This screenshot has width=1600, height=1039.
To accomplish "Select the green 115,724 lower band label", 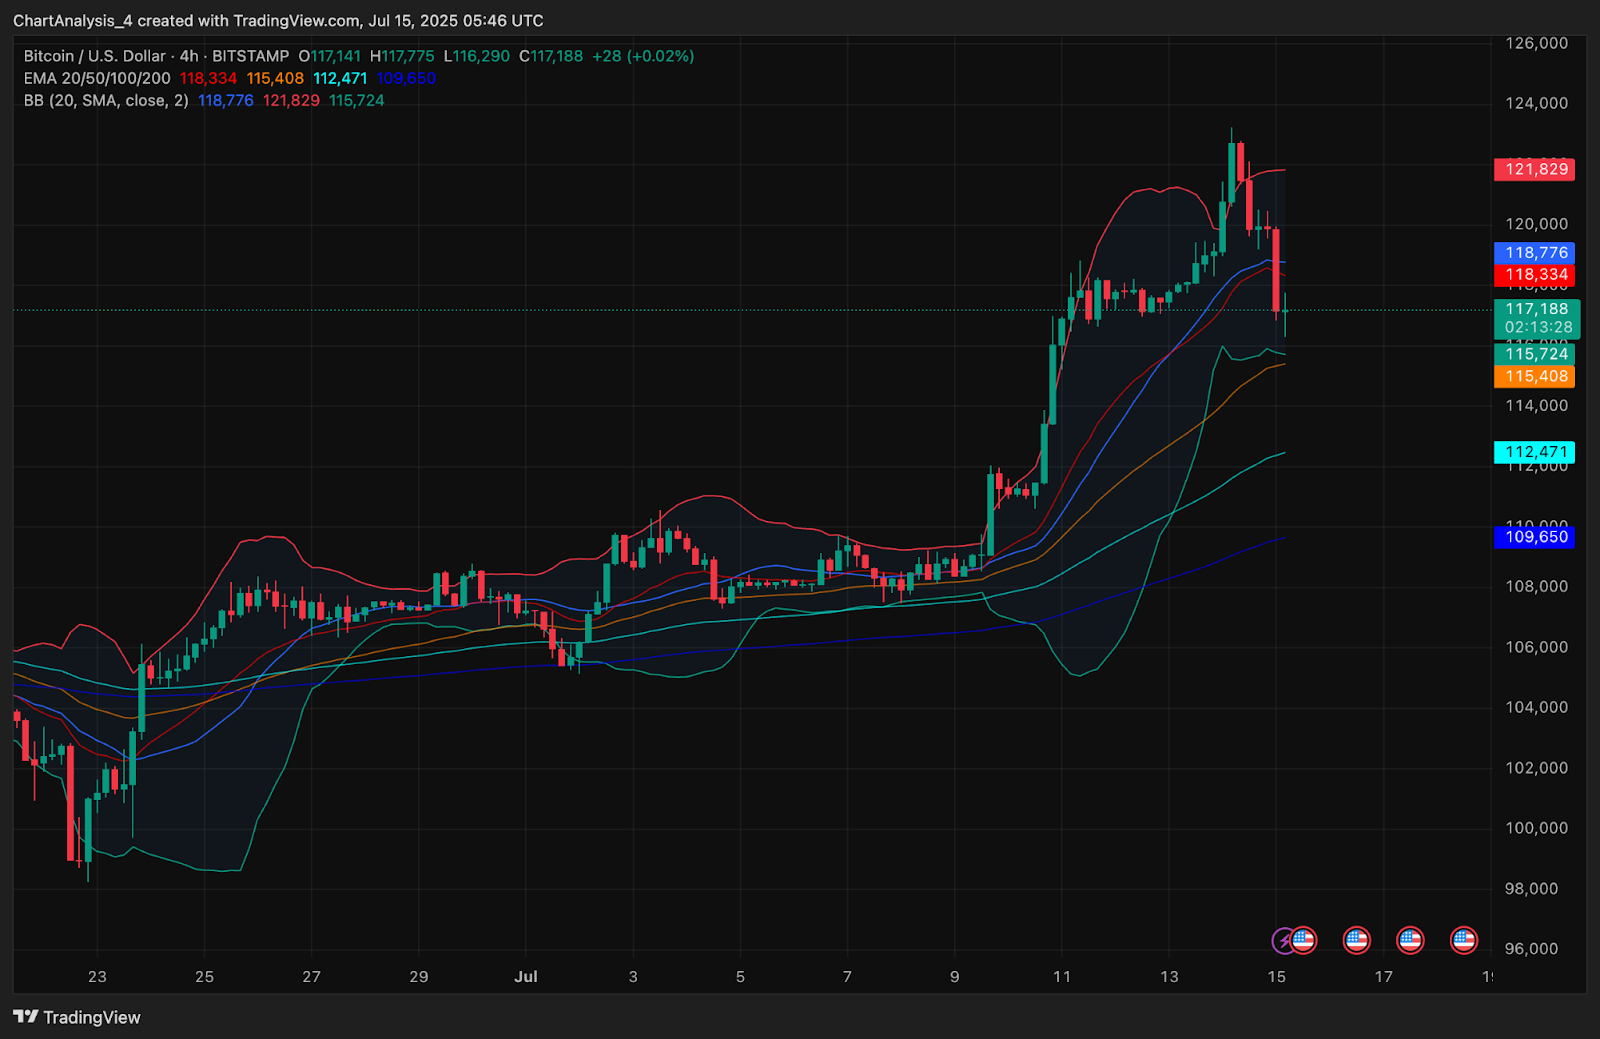I will point(1534,354).
